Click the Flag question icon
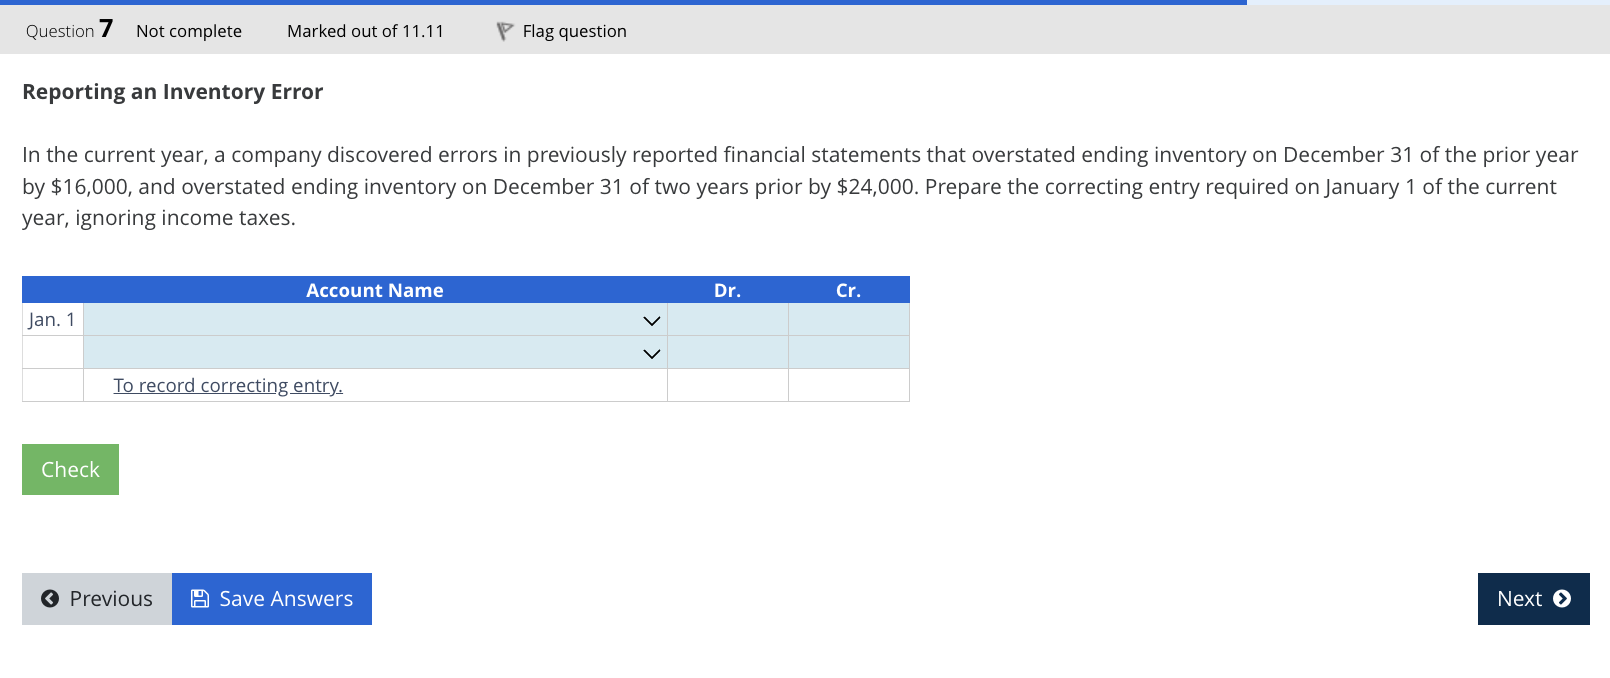This screenshot has width=1610, height=678. coord(504,31)
